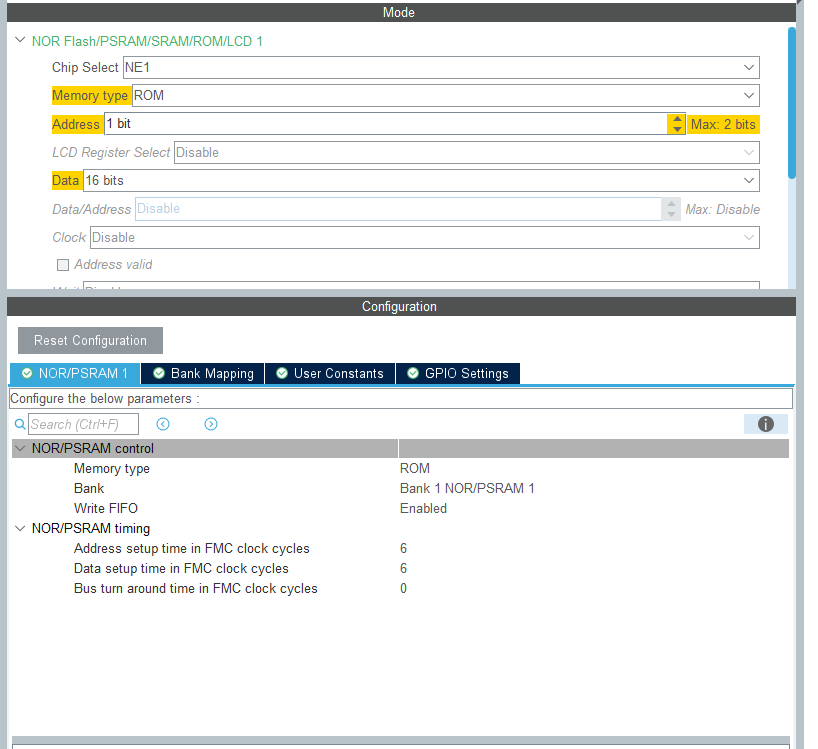Select Address setup time in FMC clock cycles

pyautogui.click(x=400, y=548)
